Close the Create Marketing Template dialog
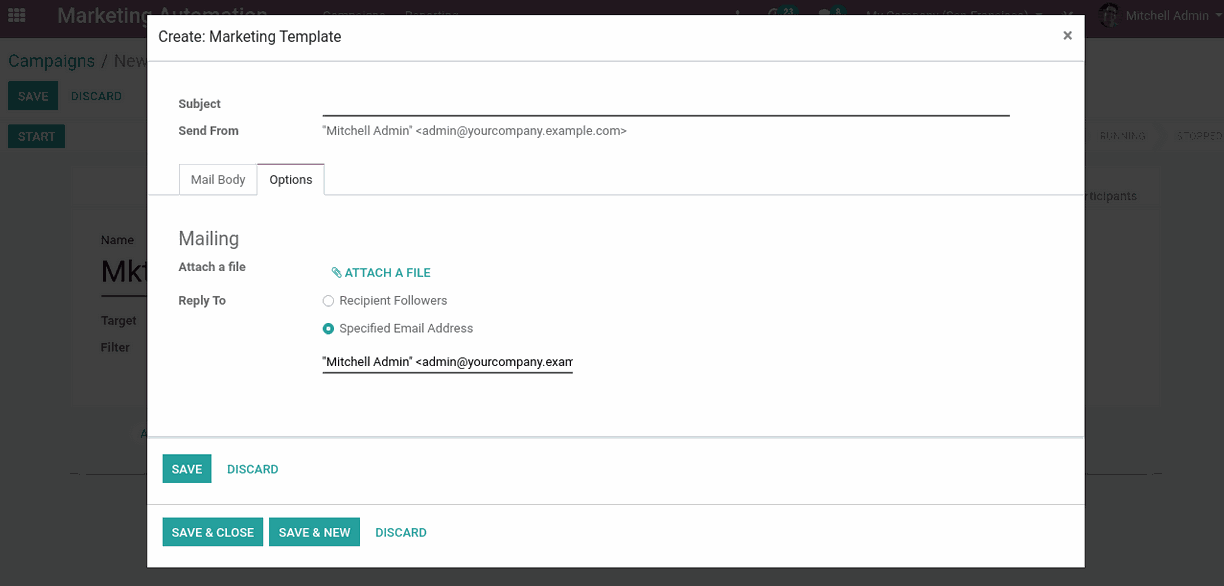The image size is (1224, 586). point(1067,35)
